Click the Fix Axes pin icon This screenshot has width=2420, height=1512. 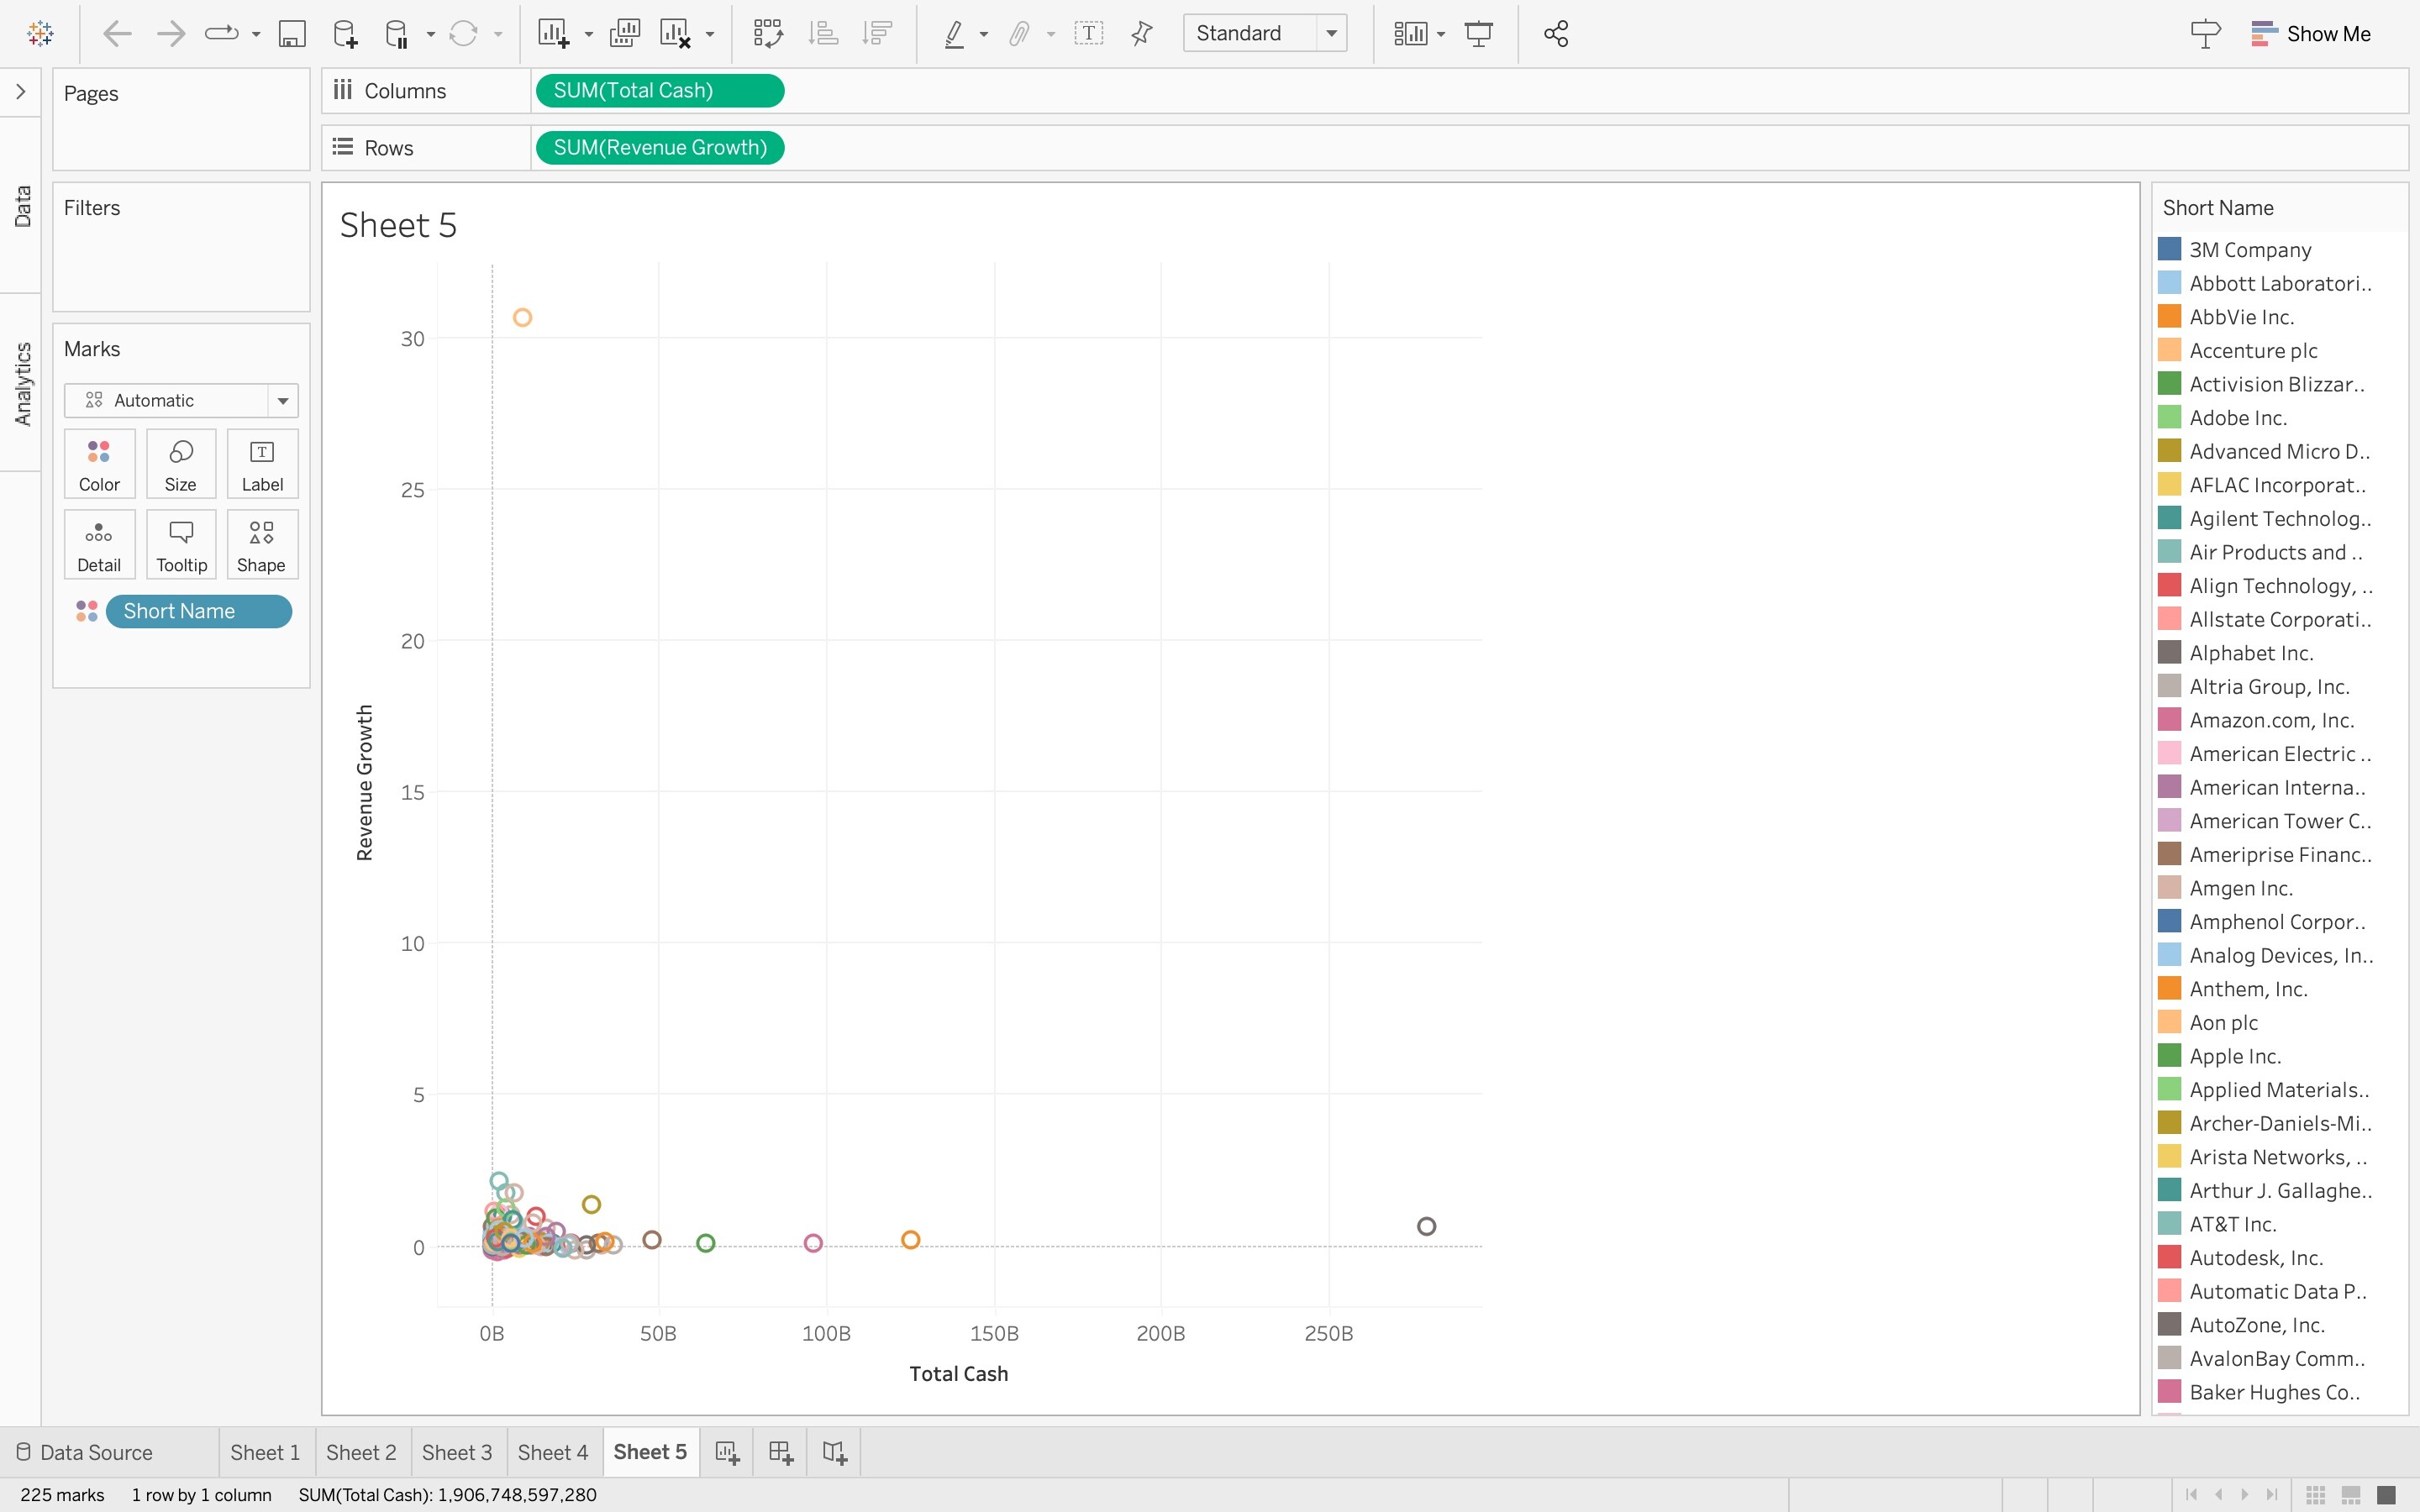[x=1142, y=34]
